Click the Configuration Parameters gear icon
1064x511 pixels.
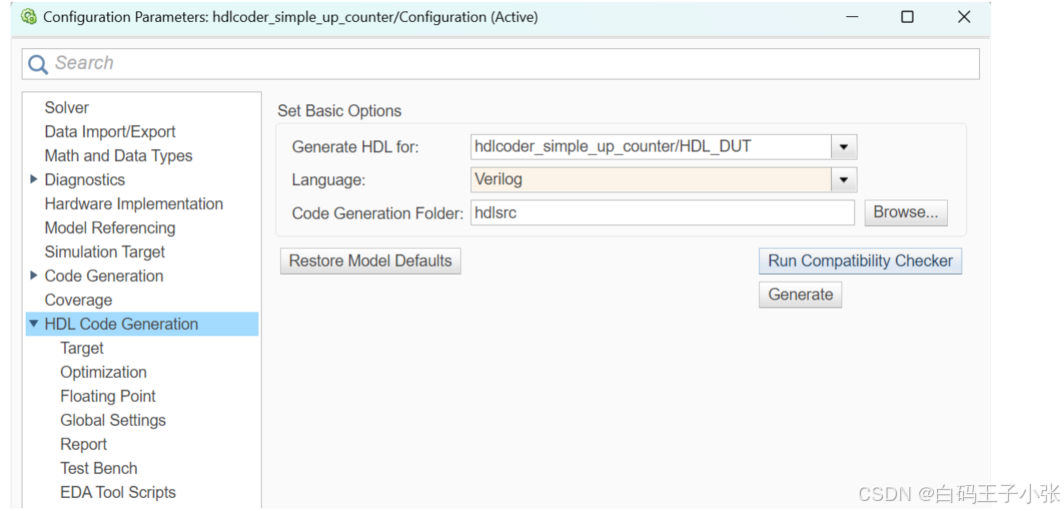coord(28,17)
